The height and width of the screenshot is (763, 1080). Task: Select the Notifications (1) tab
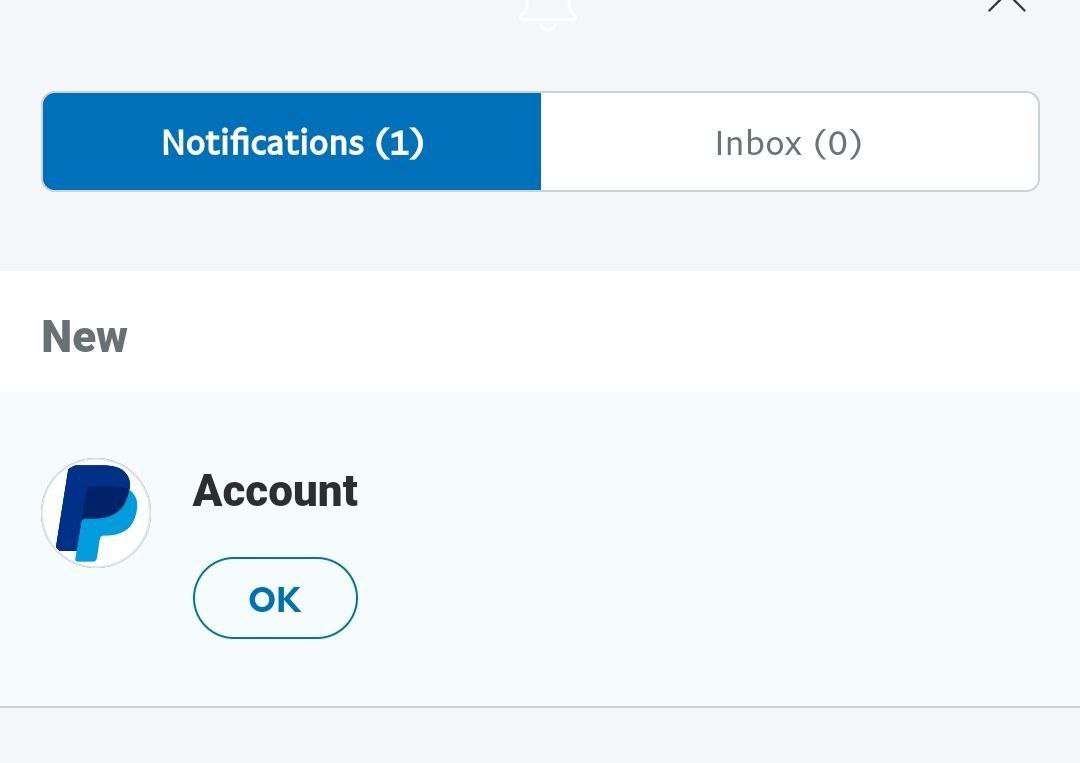[x=292, y=142]
